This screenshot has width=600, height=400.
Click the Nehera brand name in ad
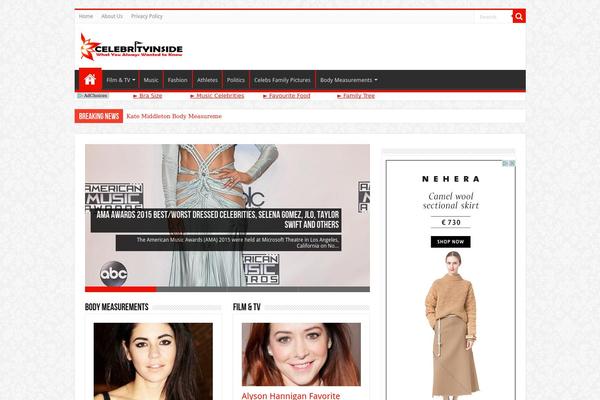click(x=451, y=179)
